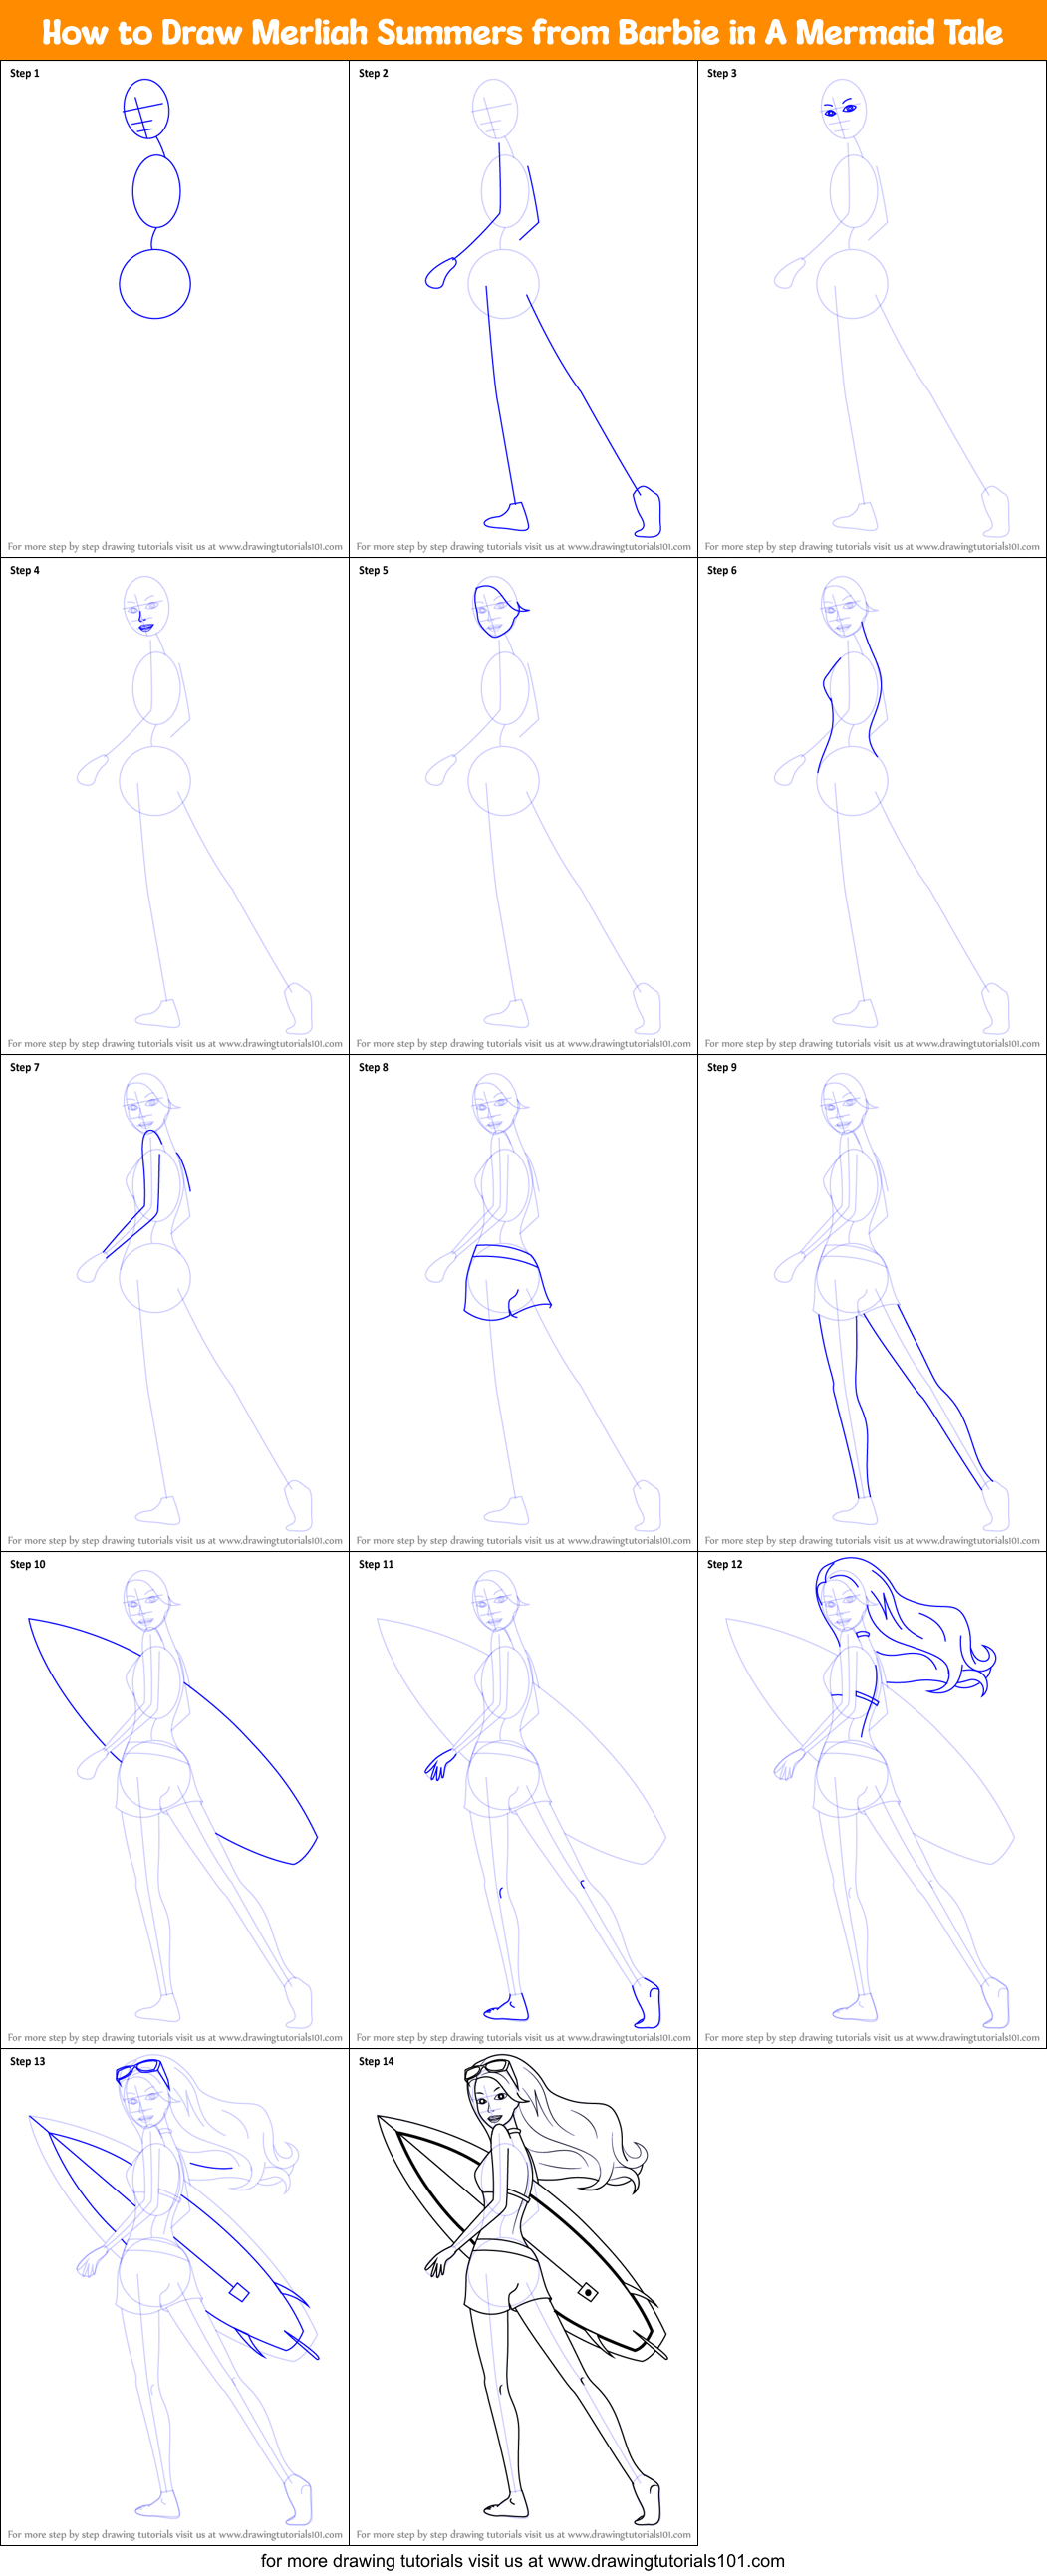The width and height of the screenshot is (1047, 2576).
Task: Click the 'Step 1' label text
Action: tap(25, 73)
